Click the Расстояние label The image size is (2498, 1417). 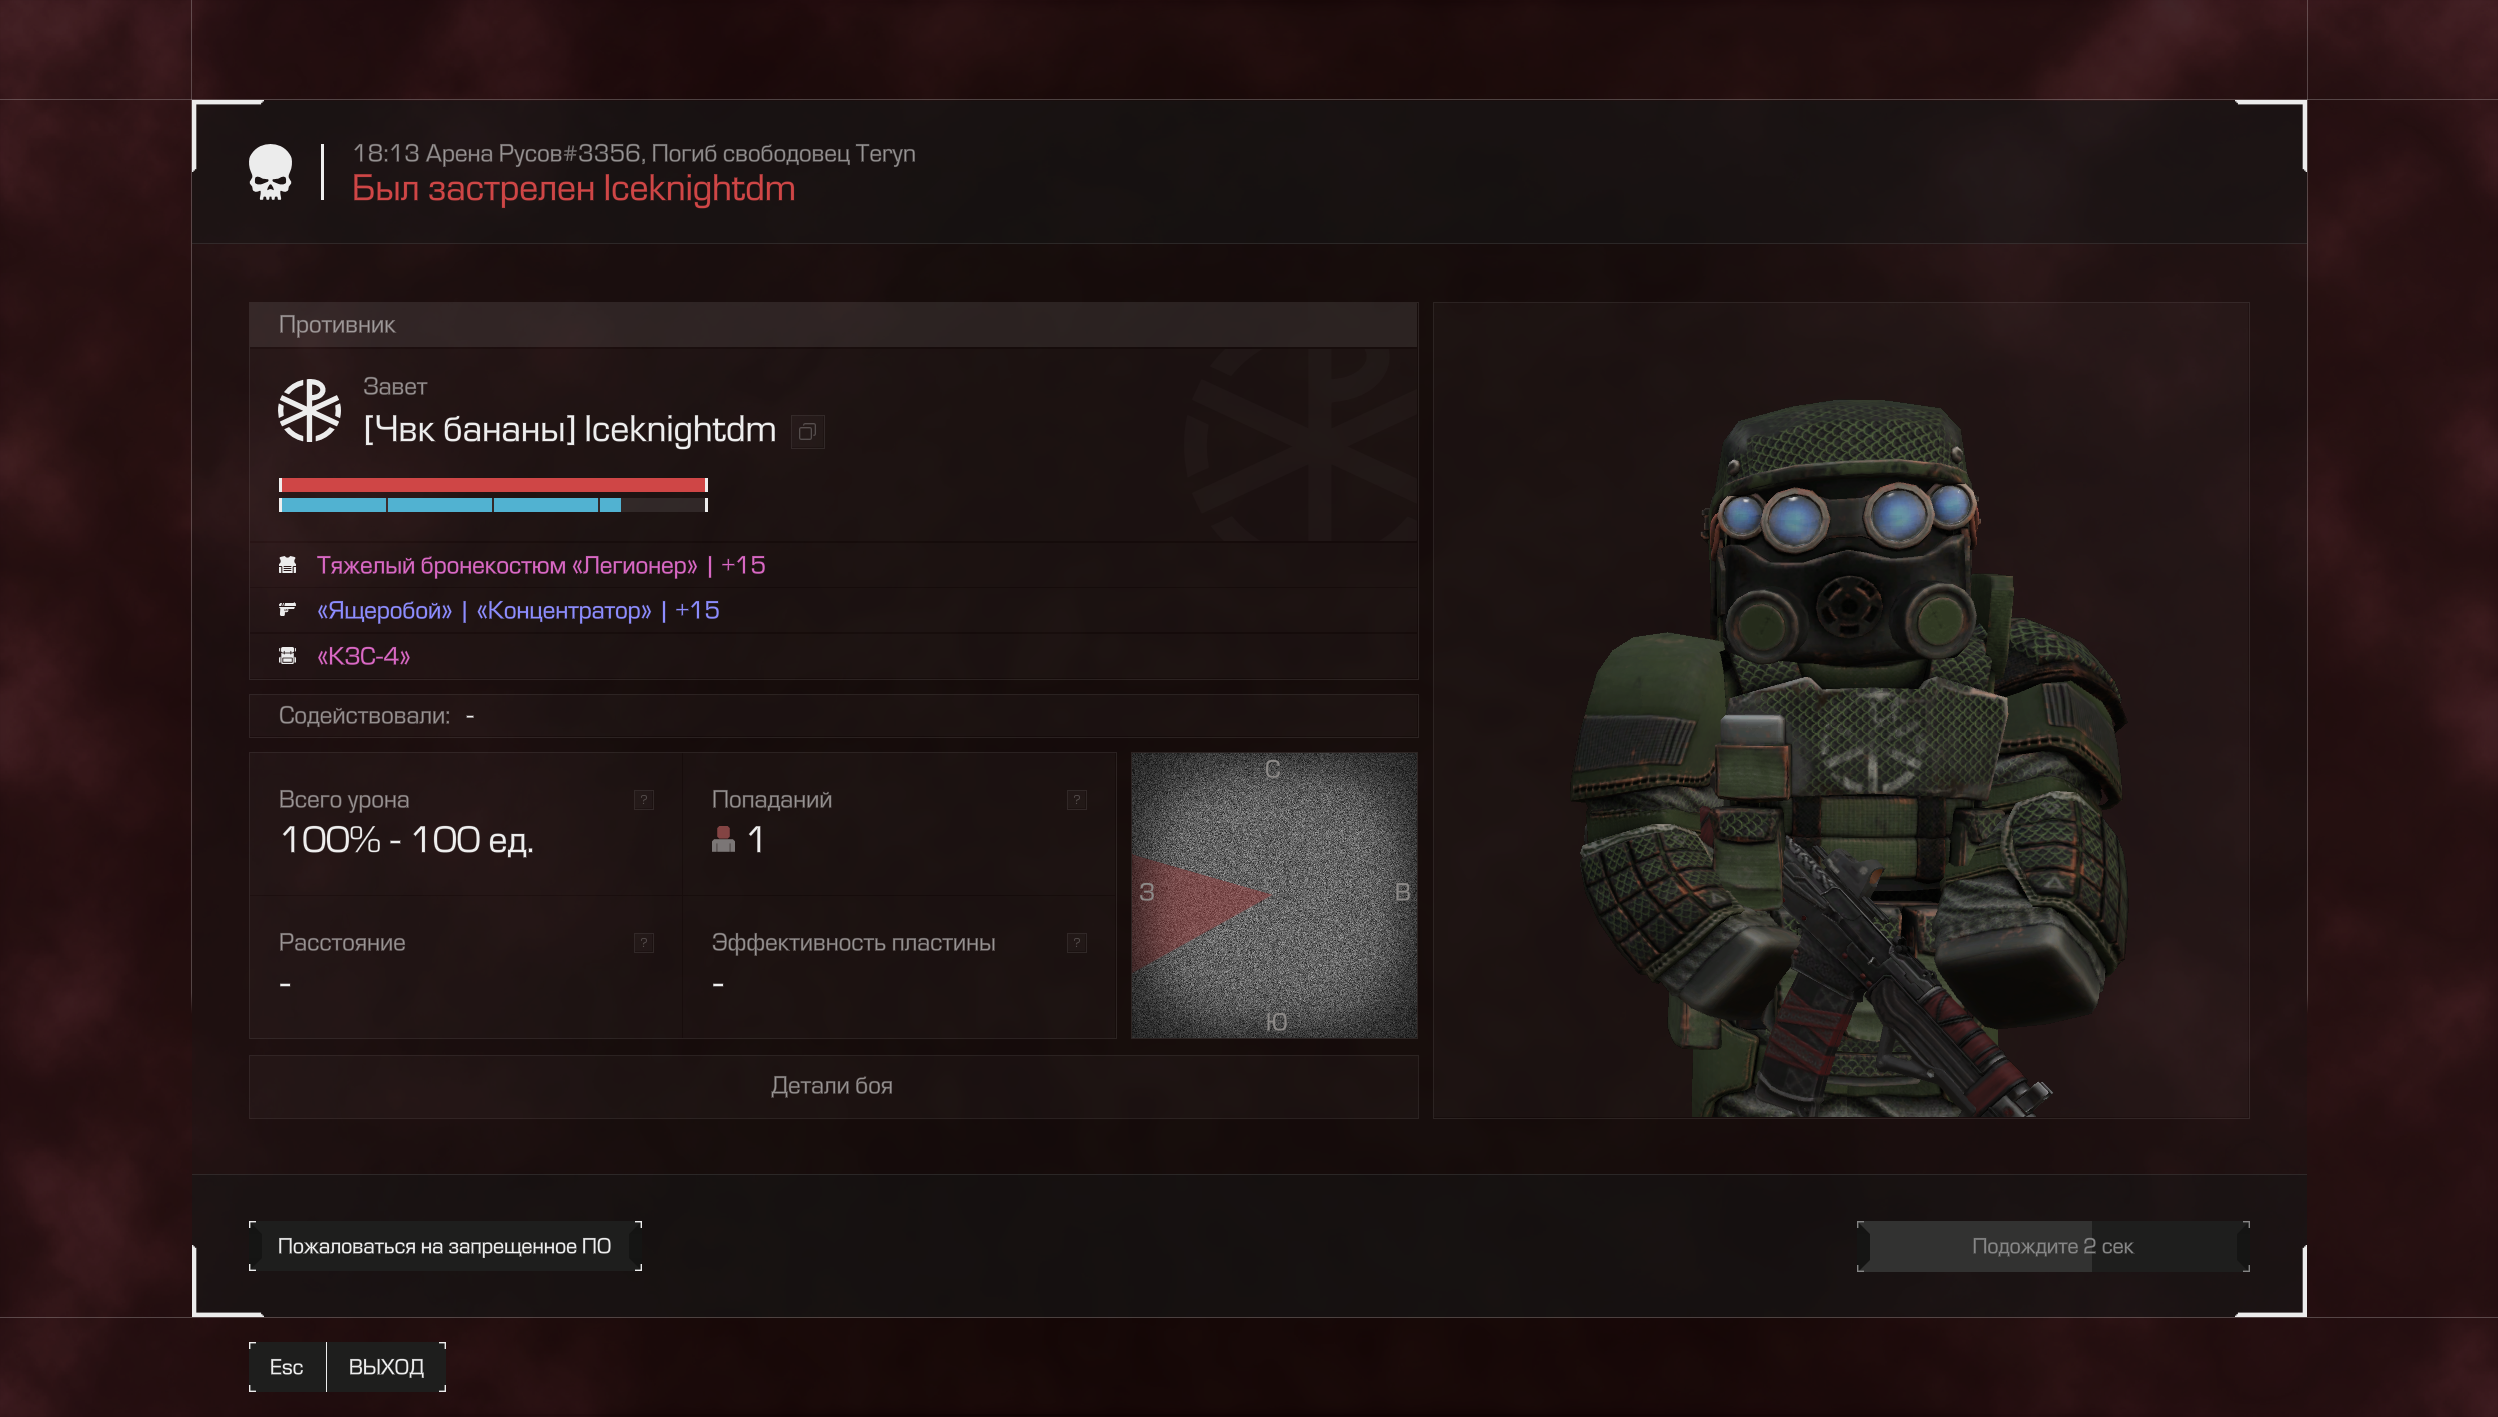coord(342,943)
